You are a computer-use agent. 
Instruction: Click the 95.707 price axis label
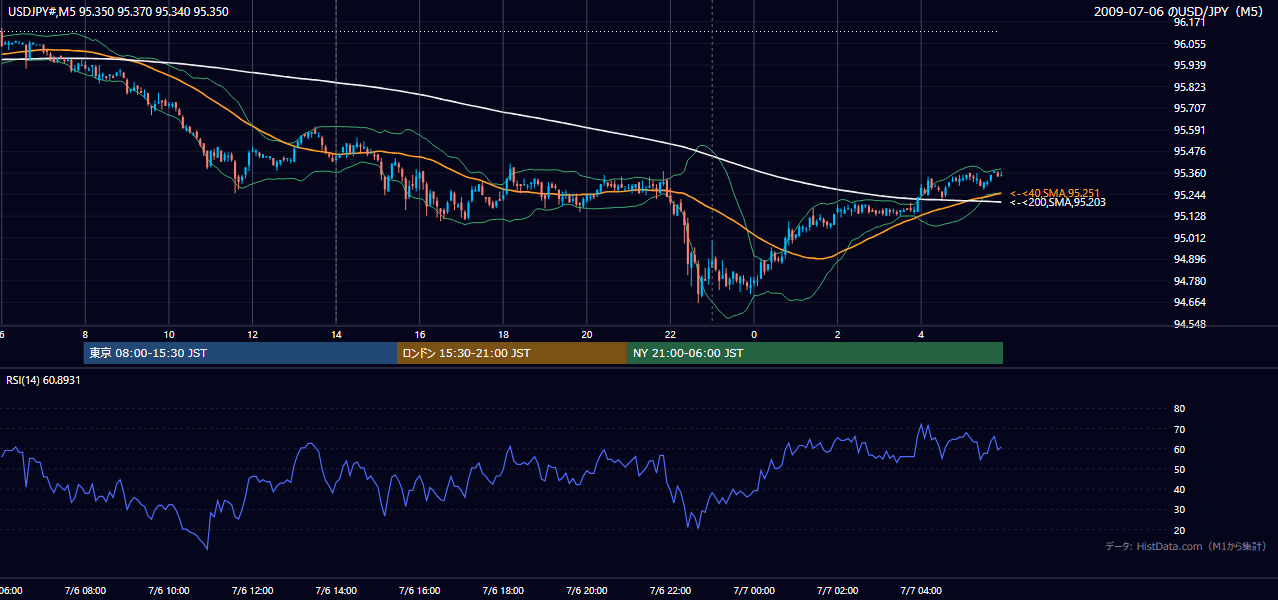[x=1189, y=108]
